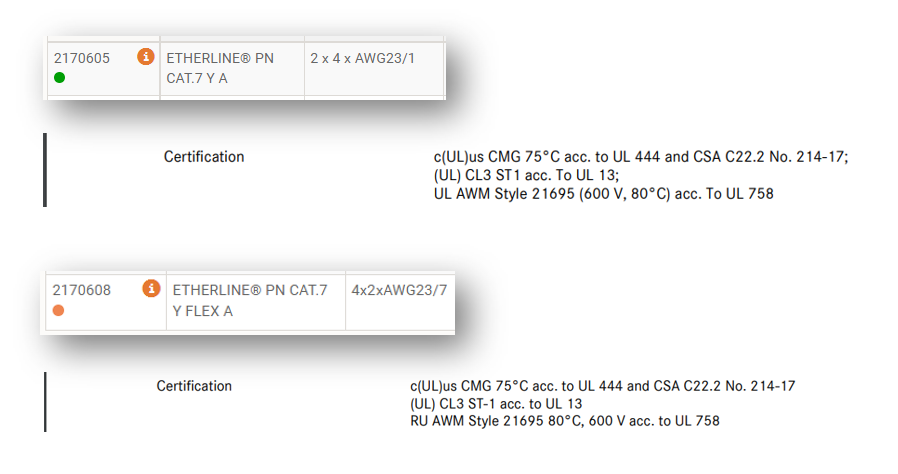Click the vertical bar left of the upper Certification block
Image resolution: width=898 pixels, height=474 pixels.
point(45,170)
